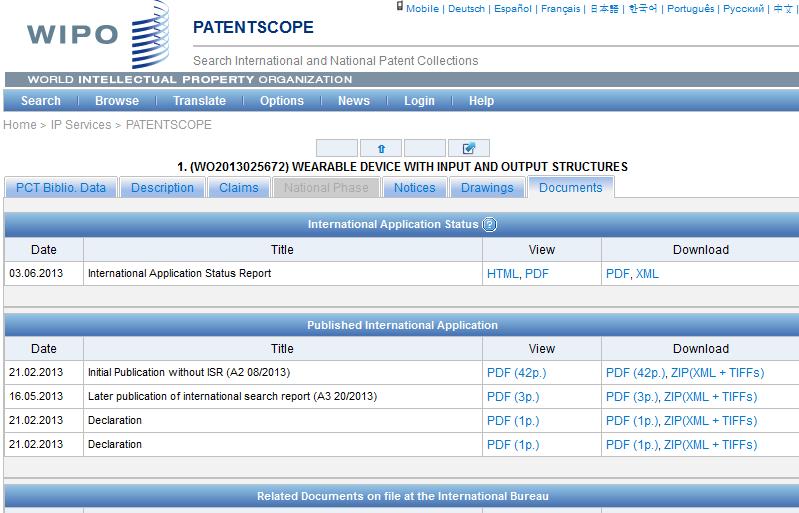Image resolution: width=799 pixels, height=513 pixels.
Task: View Initial Publication PDF (42p.)
Action: (x=517, y=373)
